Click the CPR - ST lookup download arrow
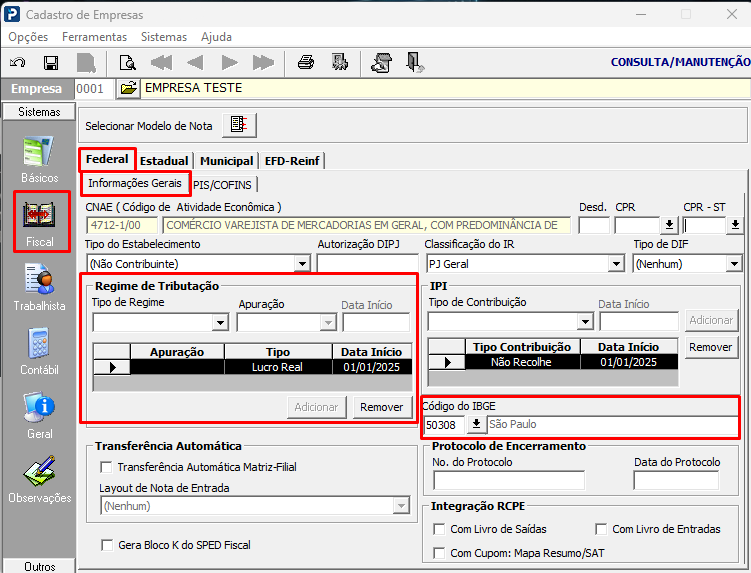This screenshot has height=573, width=751. coord(735,225)
